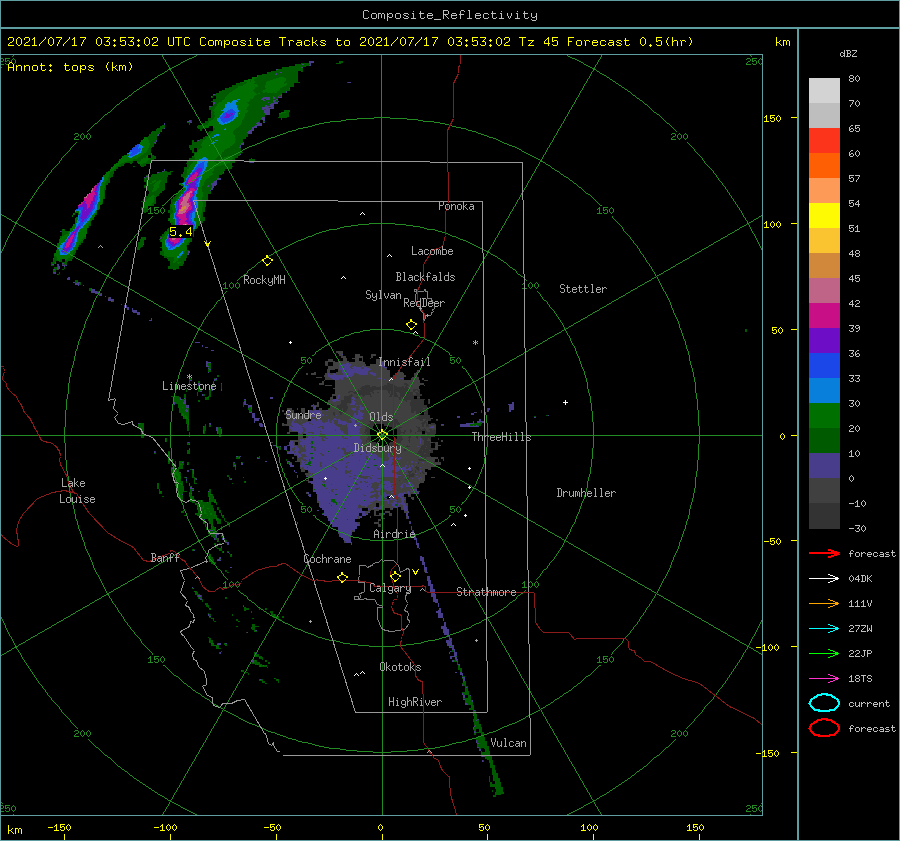Click the white plus marker near Drumheller
Image resolution: width=900 pixels, height=841 pixels.
click(565, 402)
